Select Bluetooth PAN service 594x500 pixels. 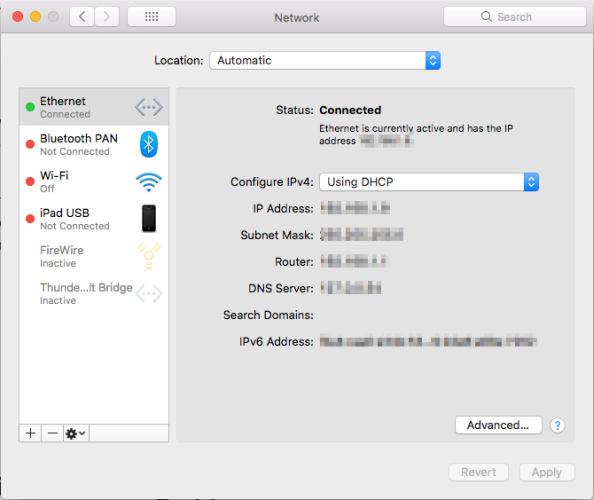click(94, 144)
